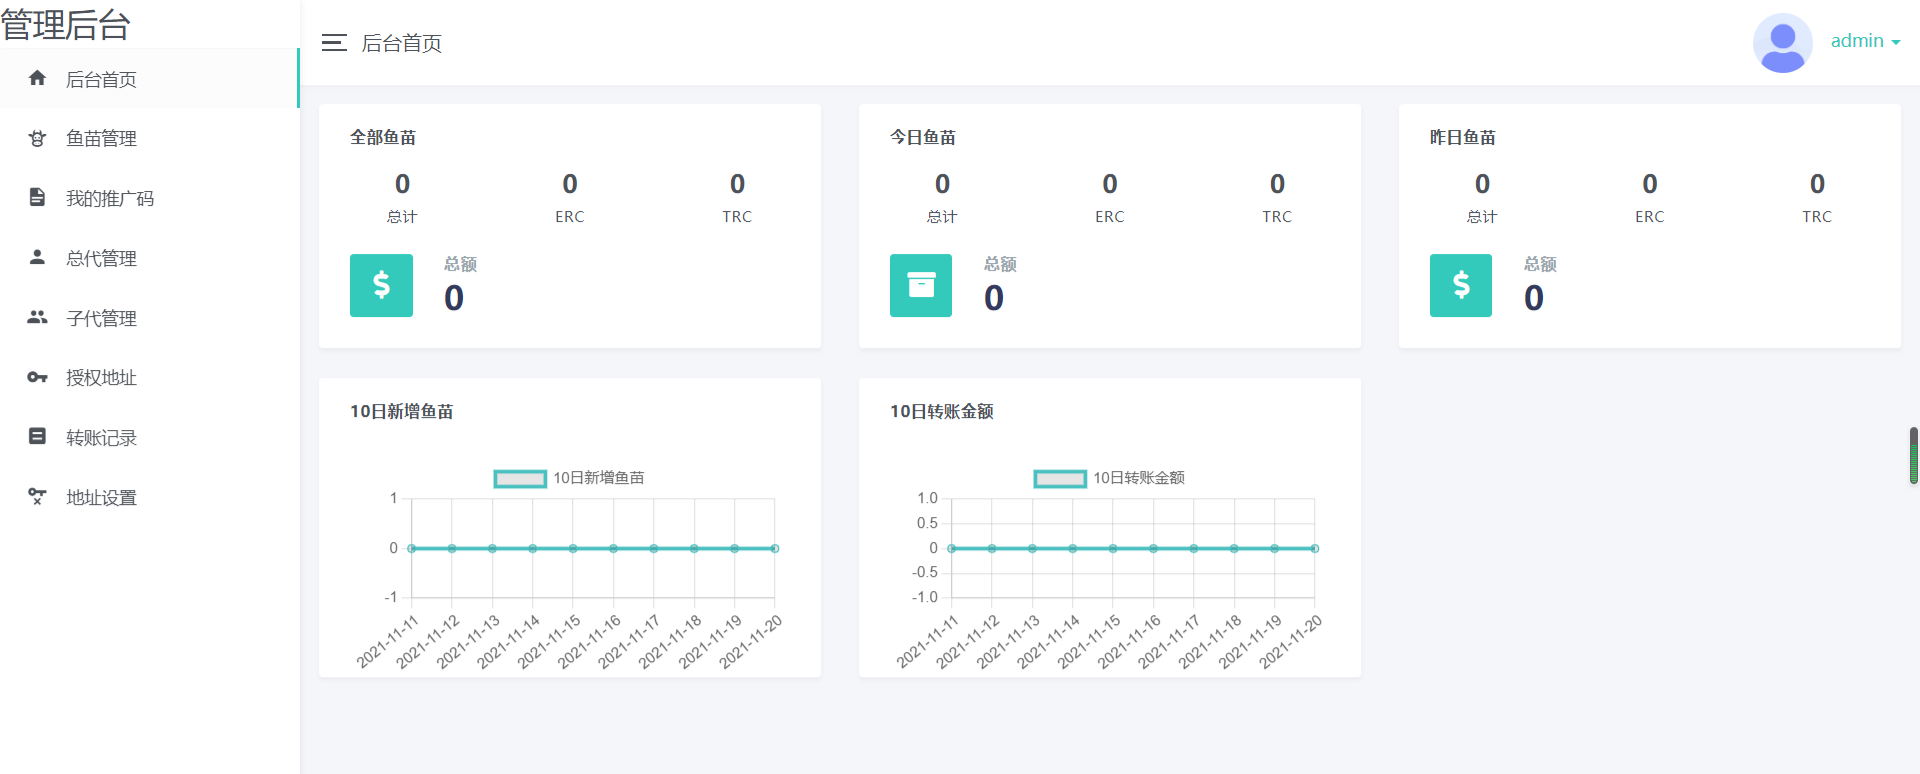Click the list icon beside 转账记录
1920x774 pixels.
pyautogui.click(x=37, y=436)
